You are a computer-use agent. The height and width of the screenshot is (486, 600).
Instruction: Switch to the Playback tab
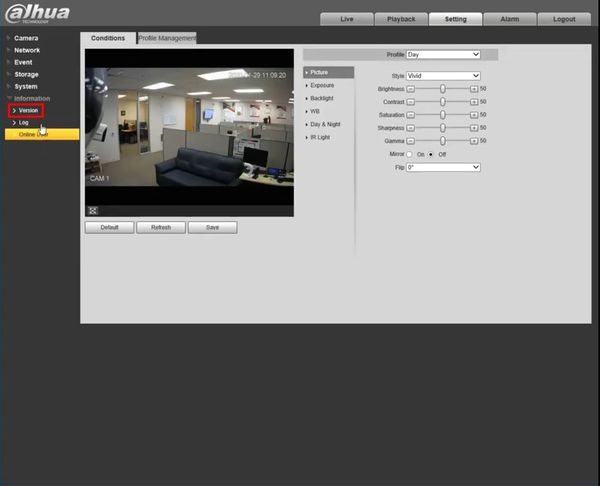click(401, 19)
